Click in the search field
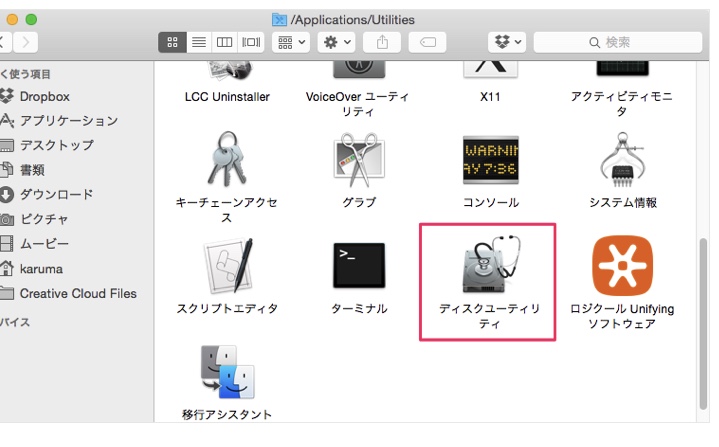This screenshot has width=719, height=447. tap(620, 42)
